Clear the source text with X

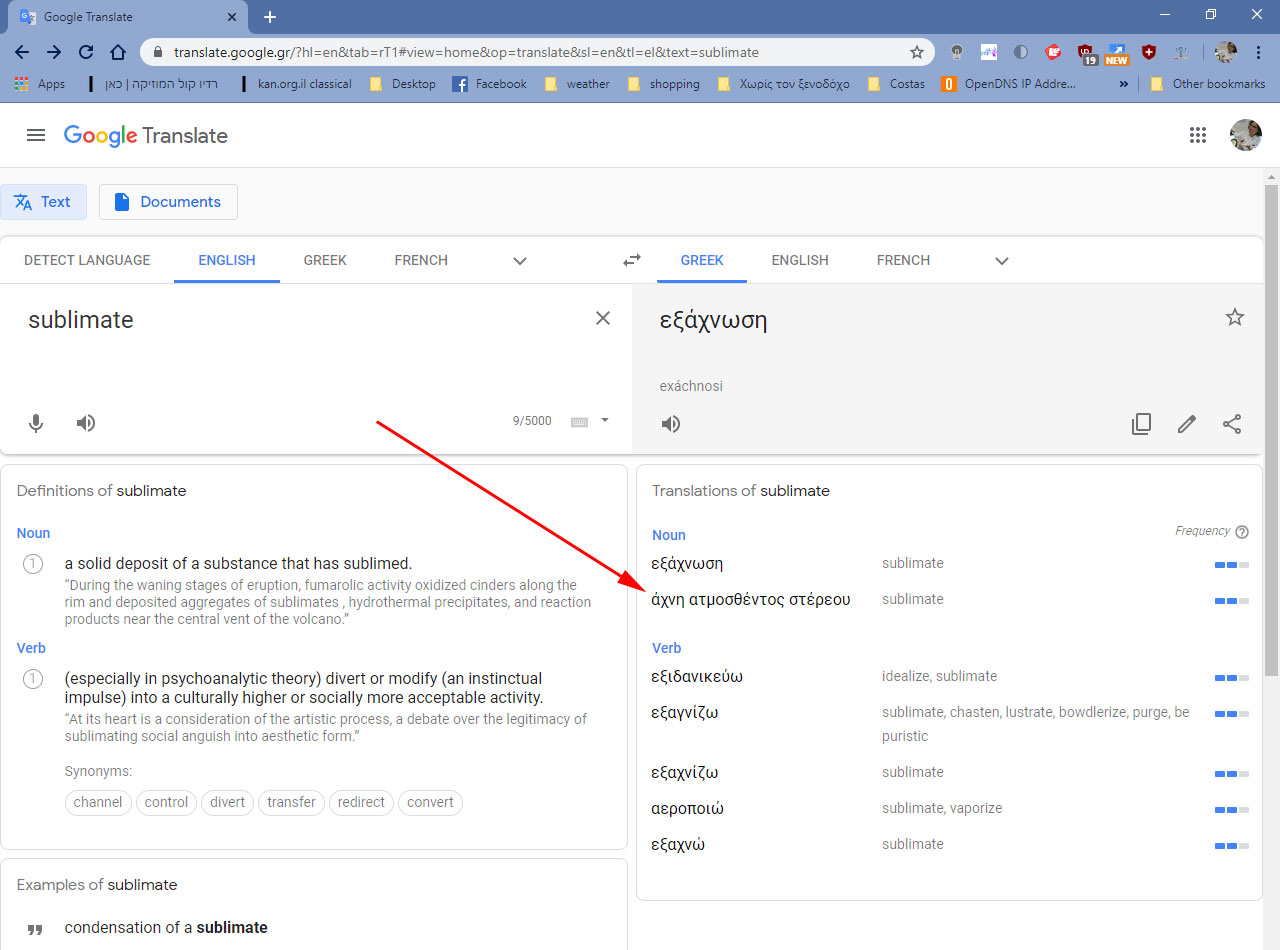tap(603, 318)
